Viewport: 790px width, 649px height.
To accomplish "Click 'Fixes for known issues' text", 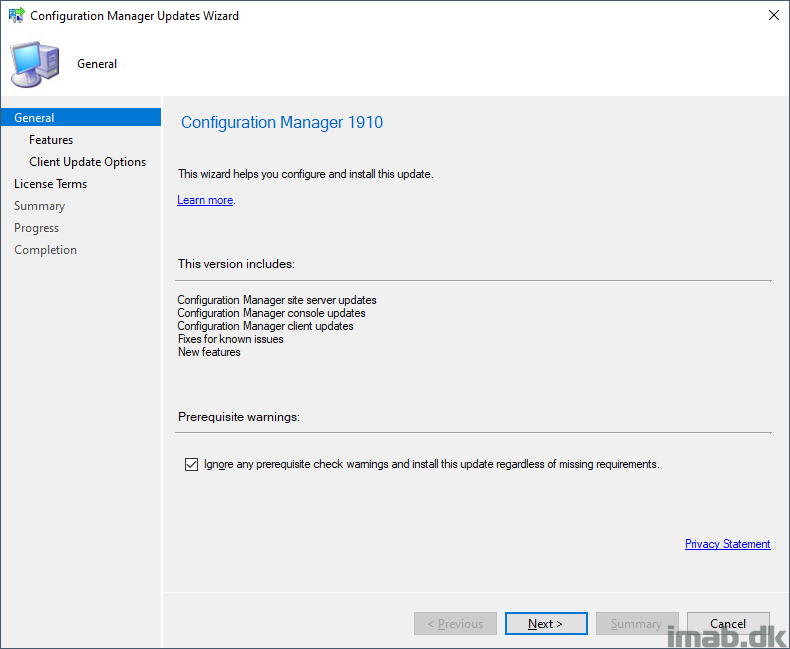I will coord(231,339).
